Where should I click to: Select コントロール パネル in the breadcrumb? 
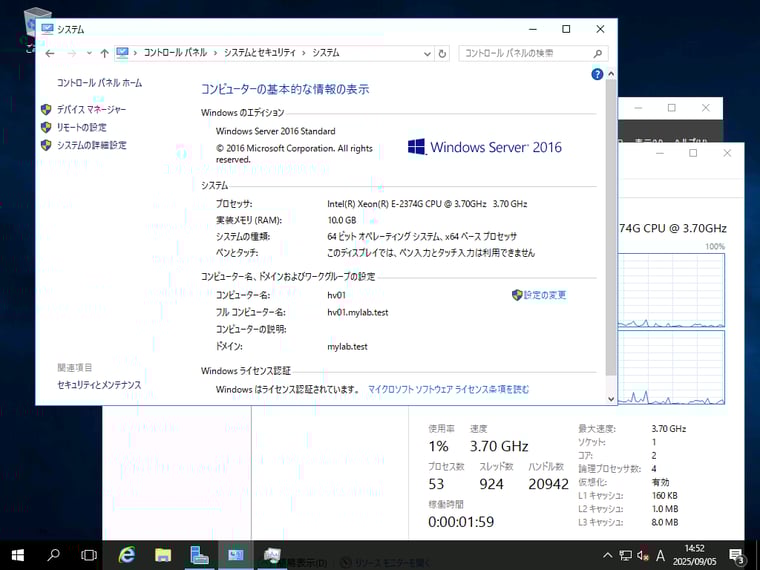click(175, 53)
